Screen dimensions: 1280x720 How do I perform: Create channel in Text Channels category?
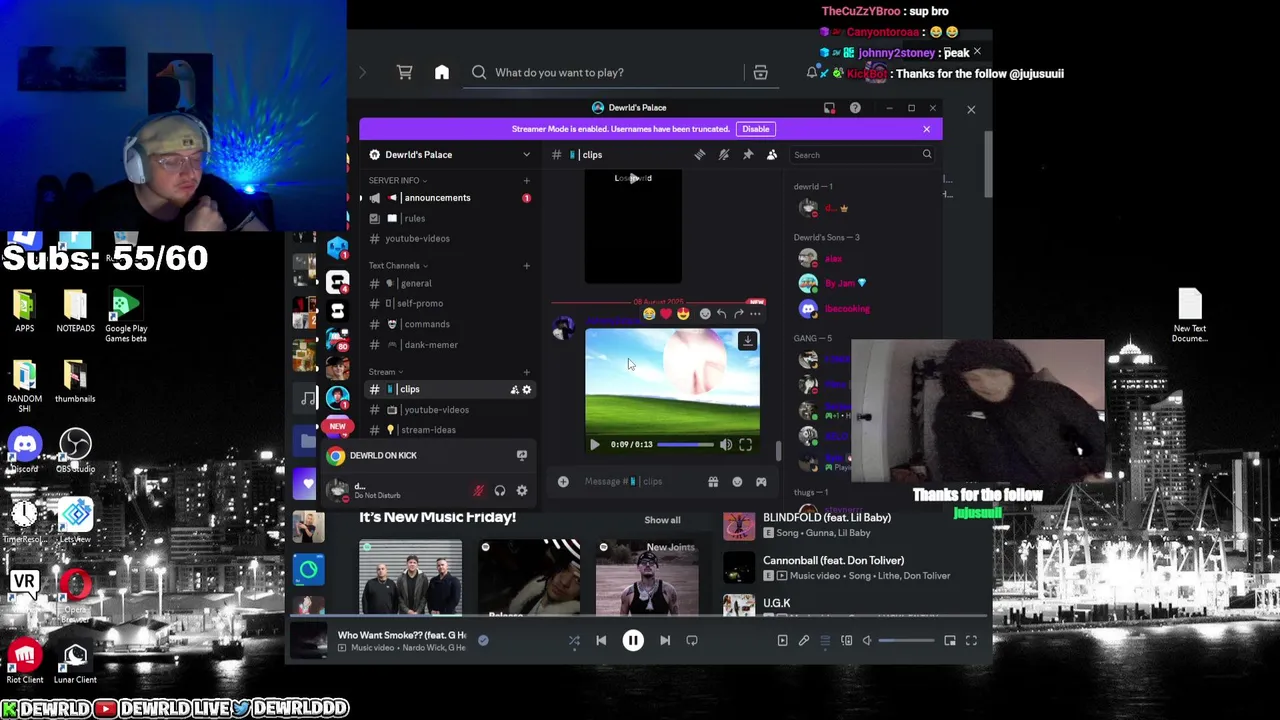pos(527,266)
